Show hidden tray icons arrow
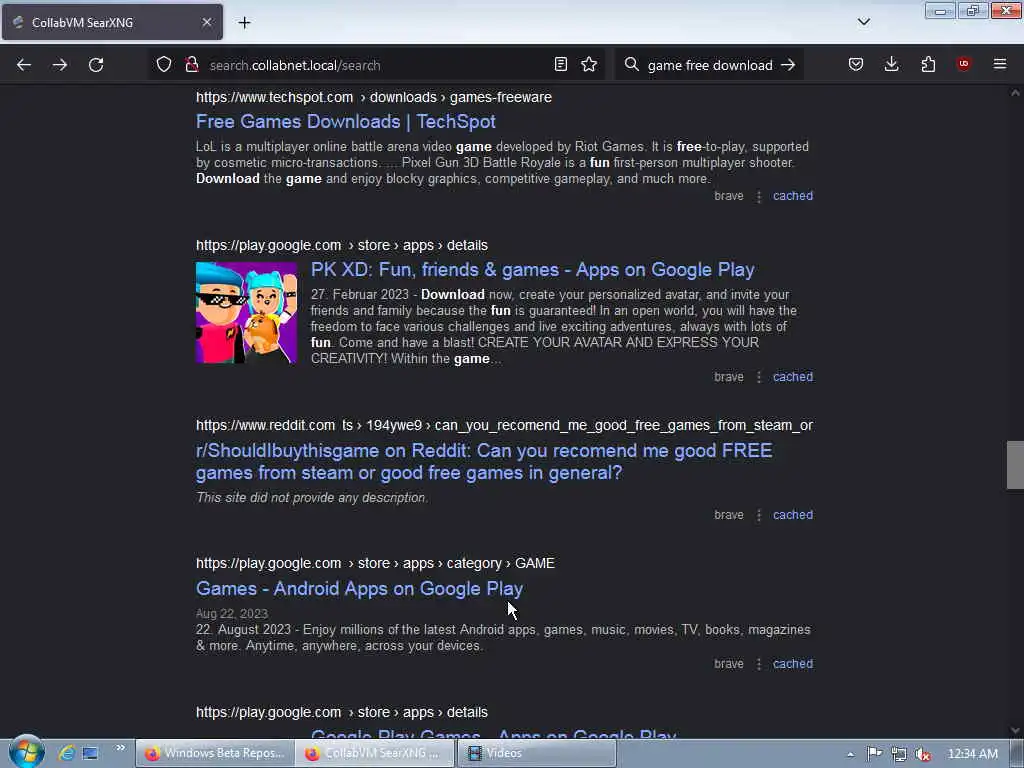1024x768 pixels. [850, 754]
